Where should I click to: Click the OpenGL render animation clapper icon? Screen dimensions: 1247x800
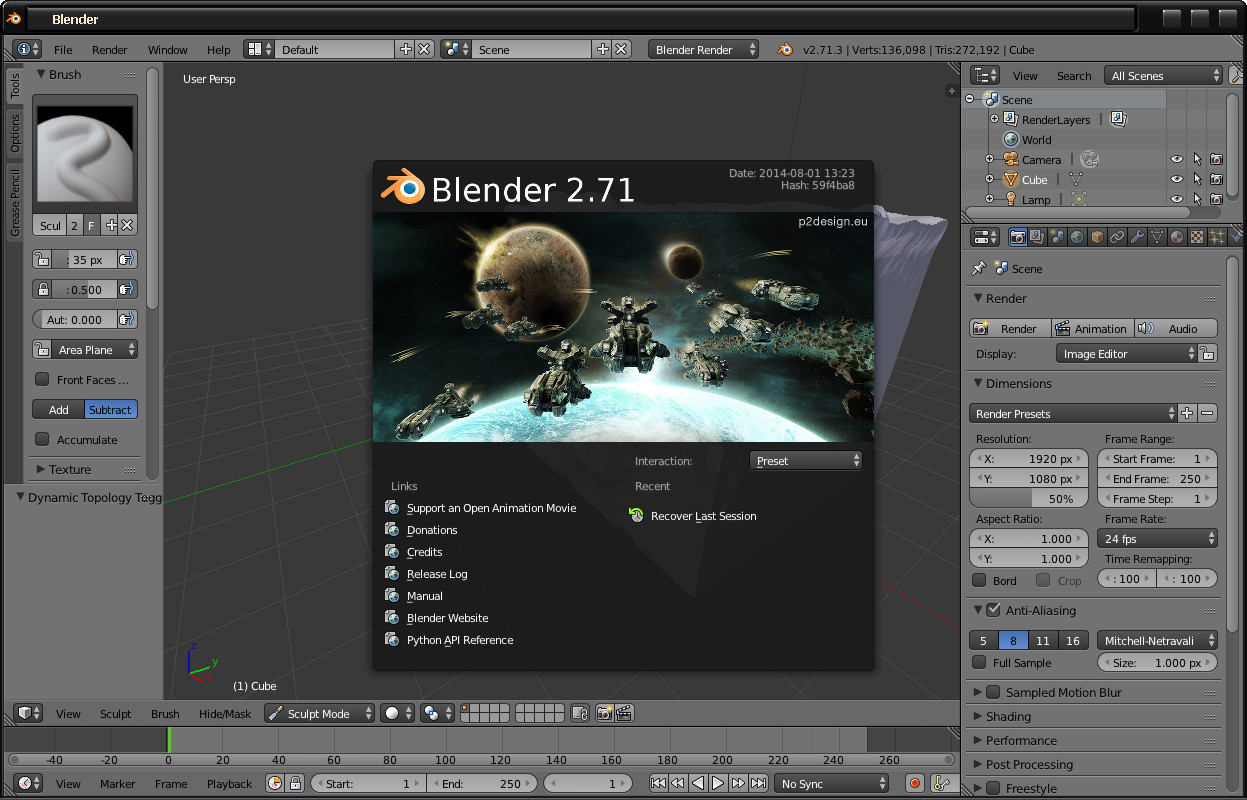coord(624,713)
